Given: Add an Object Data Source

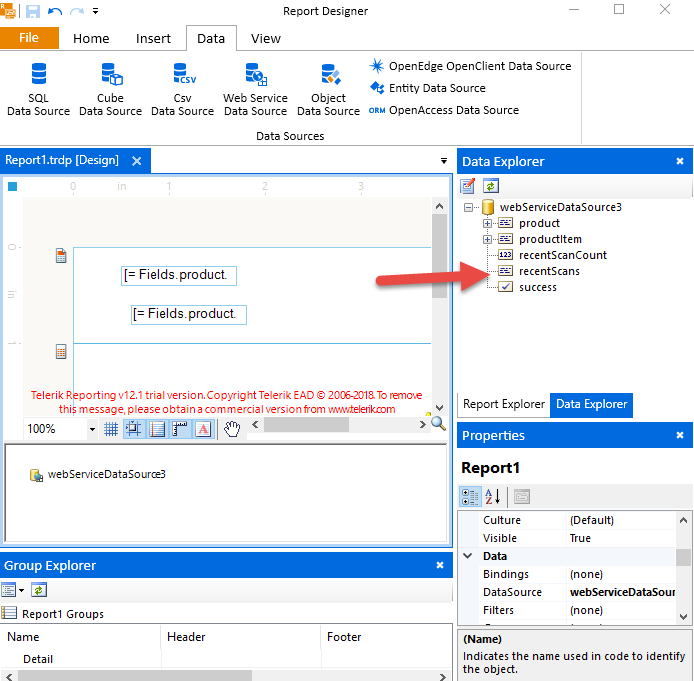Looking at the screenshot, I should pyautogui.click(x=328, y=89).
